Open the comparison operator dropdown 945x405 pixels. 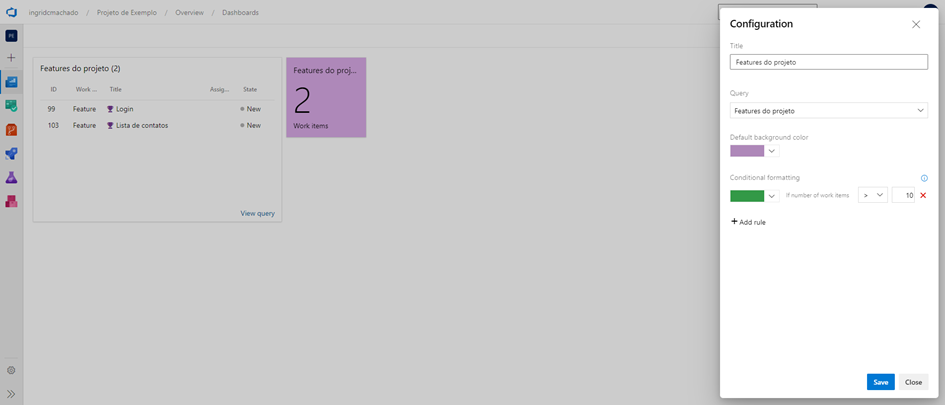pos(873,195)
